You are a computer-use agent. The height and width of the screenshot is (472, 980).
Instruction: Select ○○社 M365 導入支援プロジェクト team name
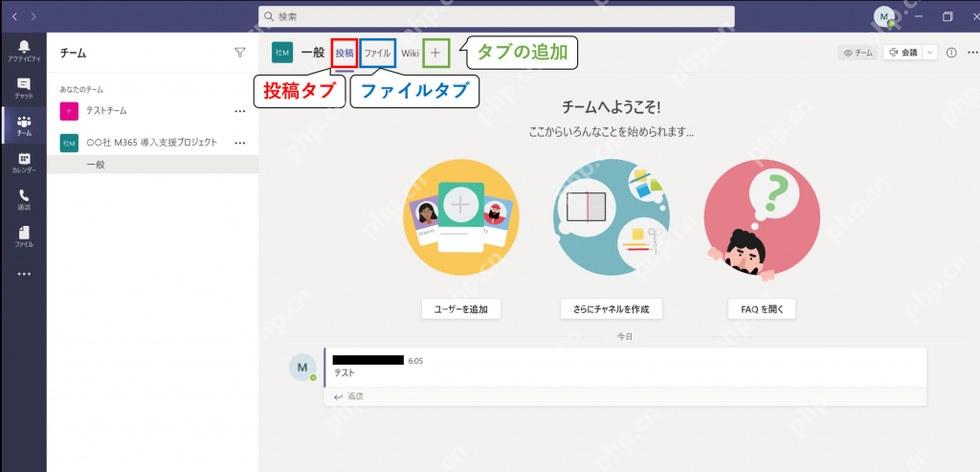152,143
